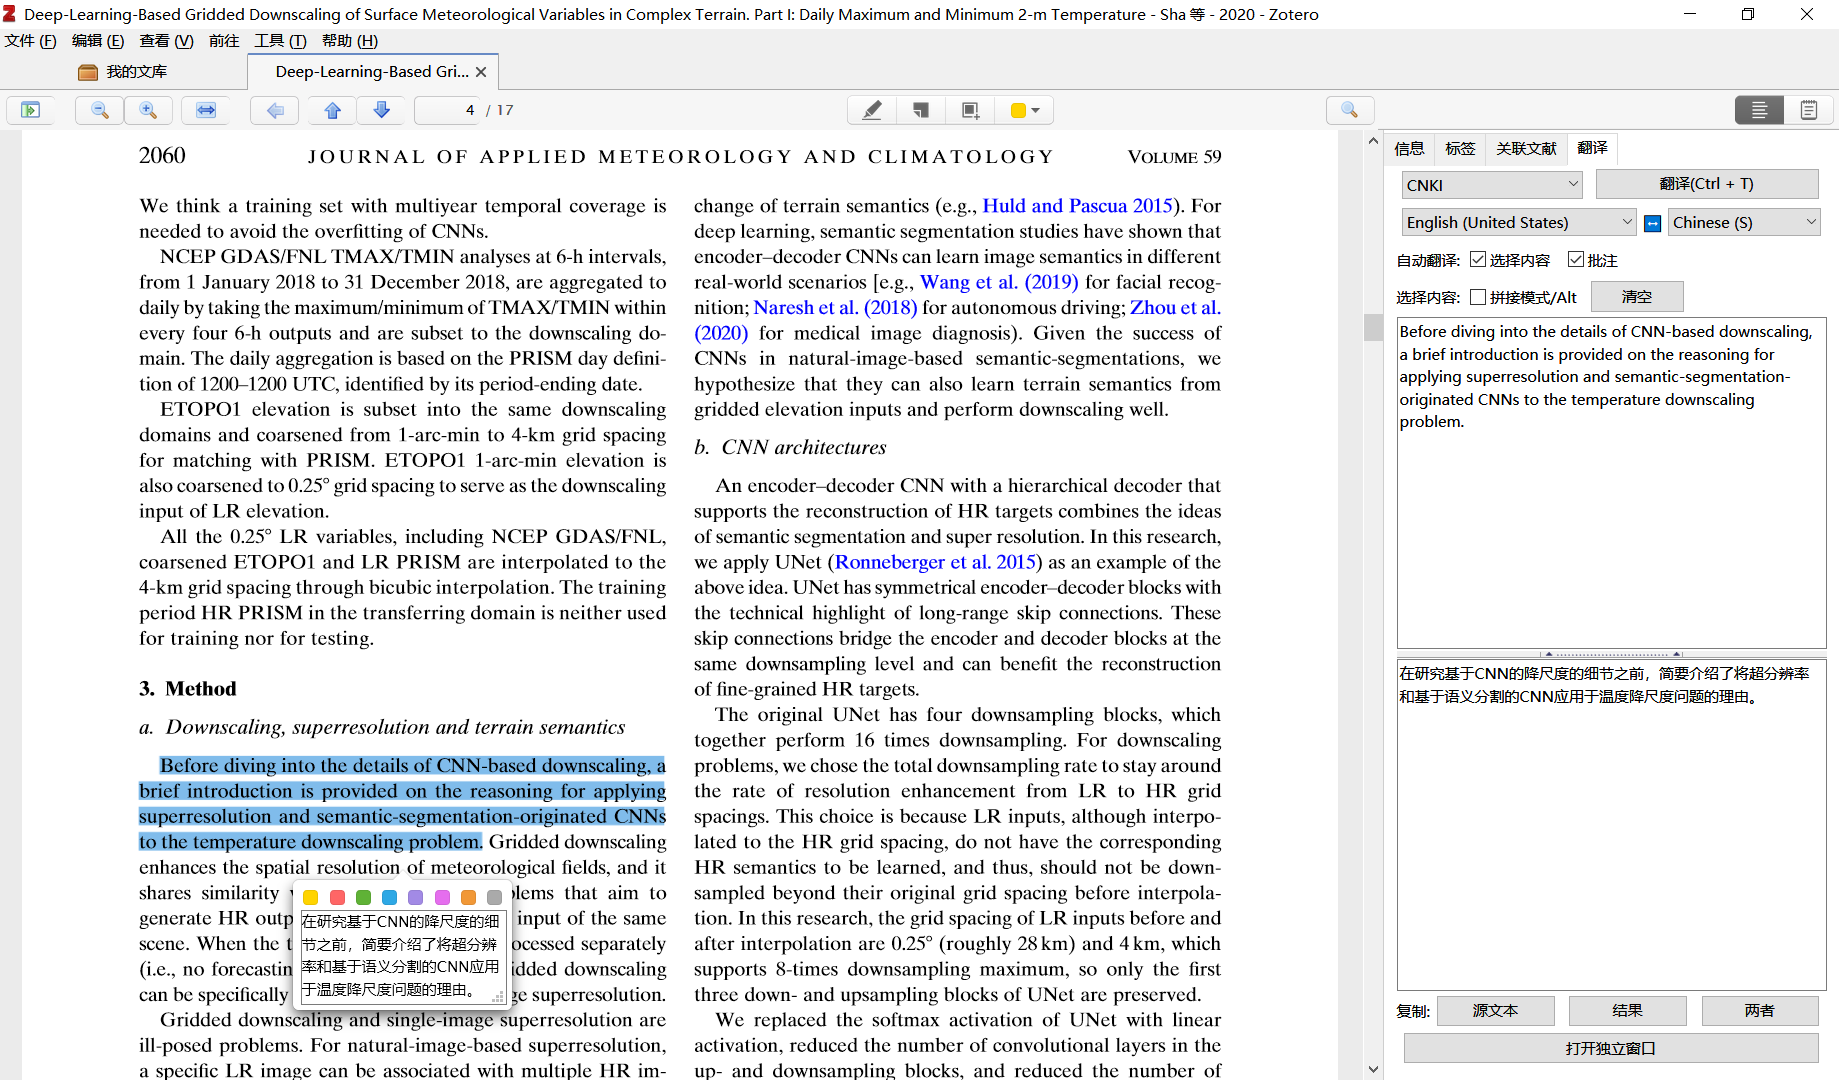Pick the blue annotation color
1839x1080 pixels.
click(389, 898)
